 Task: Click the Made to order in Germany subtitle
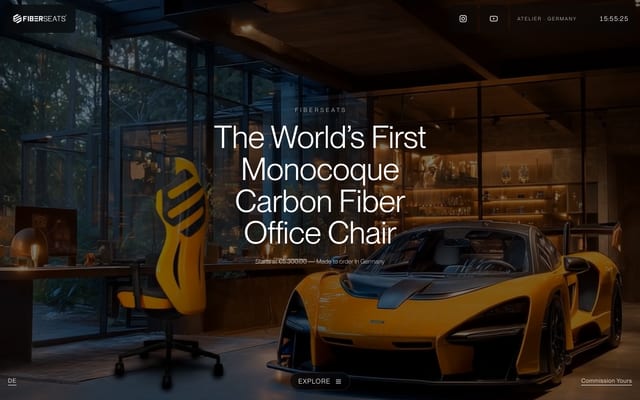(320, 261)
